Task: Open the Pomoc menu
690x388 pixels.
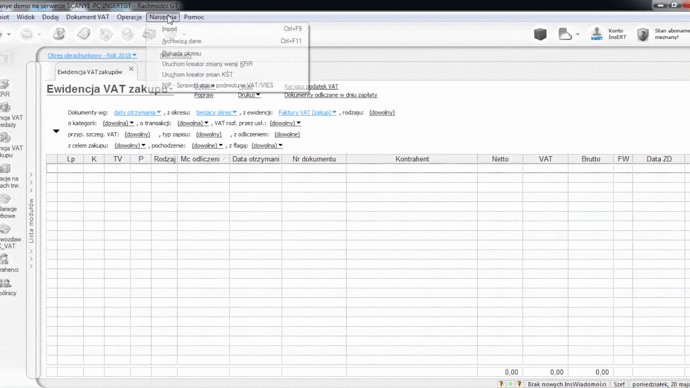Action: (194, 17)
